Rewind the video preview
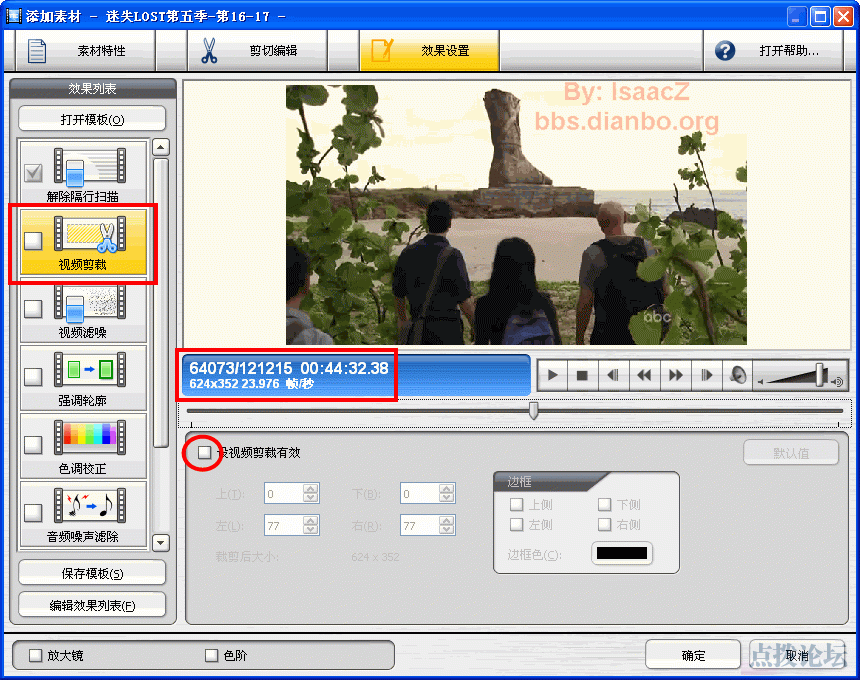Image resolution: width=860 pixels, height=680 pixels. (x=644, y=375)
